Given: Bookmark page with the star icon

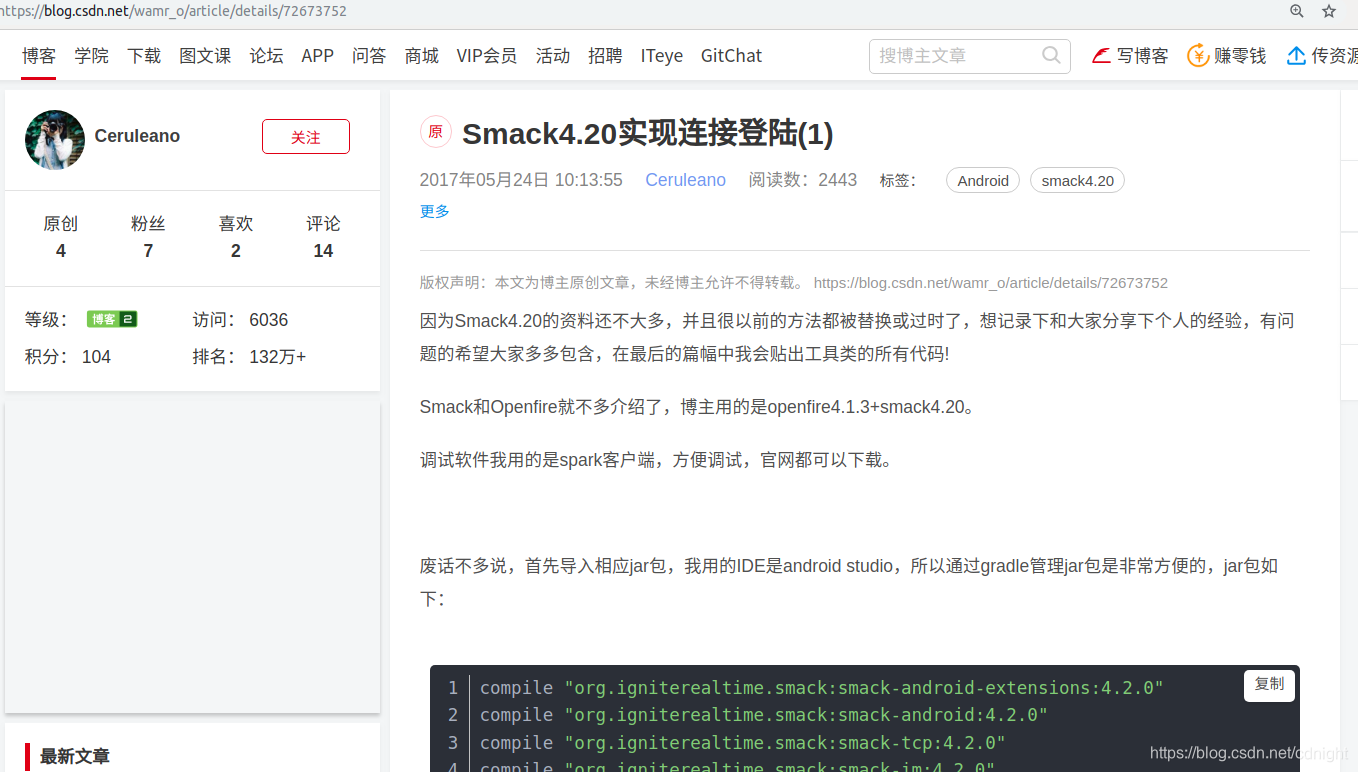Looking at the screenshot, I should [1329, 11].
